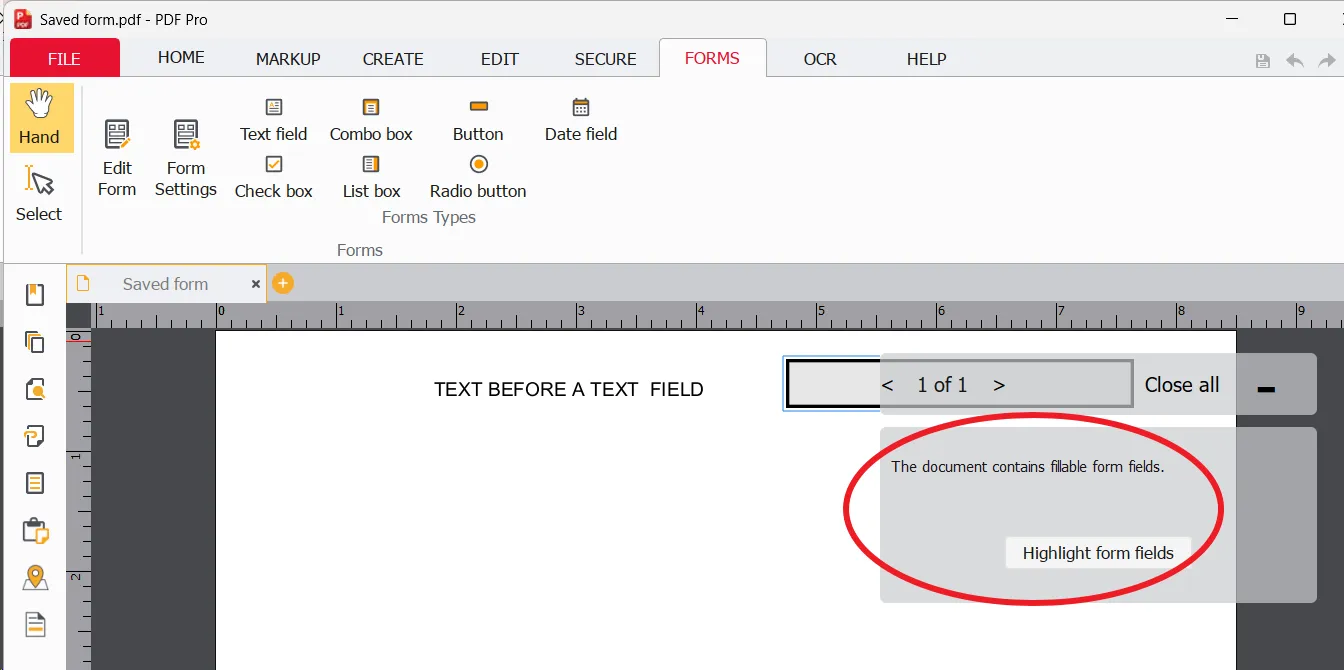Insert a Radio button form element
This screenshot has width=1344, height=670.
pos(478,177)
